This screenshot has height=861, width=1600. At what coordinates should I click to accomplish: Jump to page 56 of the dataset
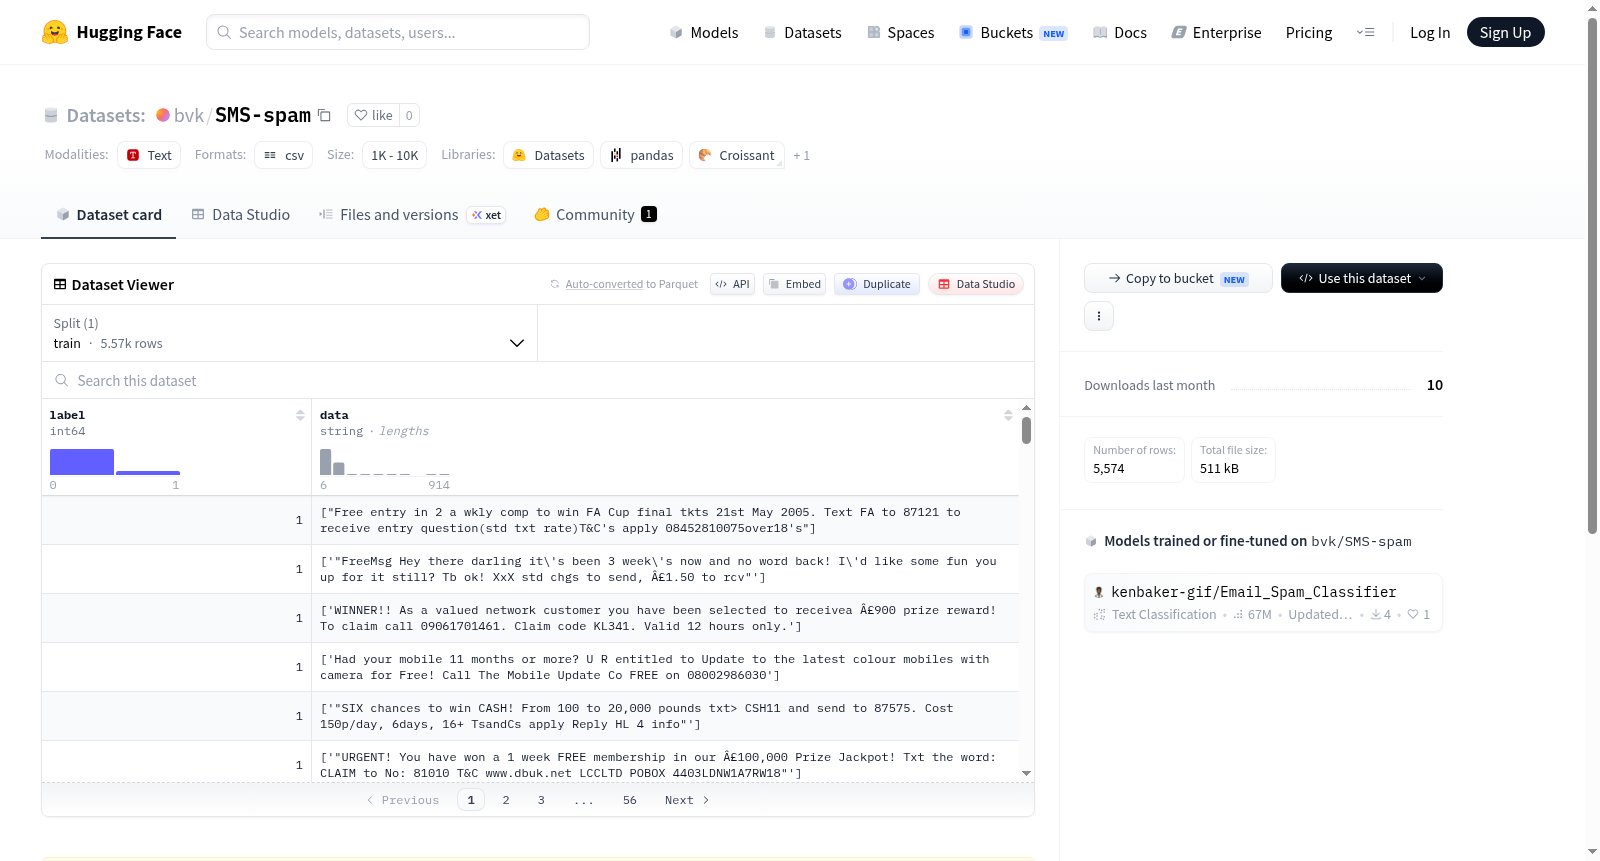pyautogui.click(x=630, y=800)
